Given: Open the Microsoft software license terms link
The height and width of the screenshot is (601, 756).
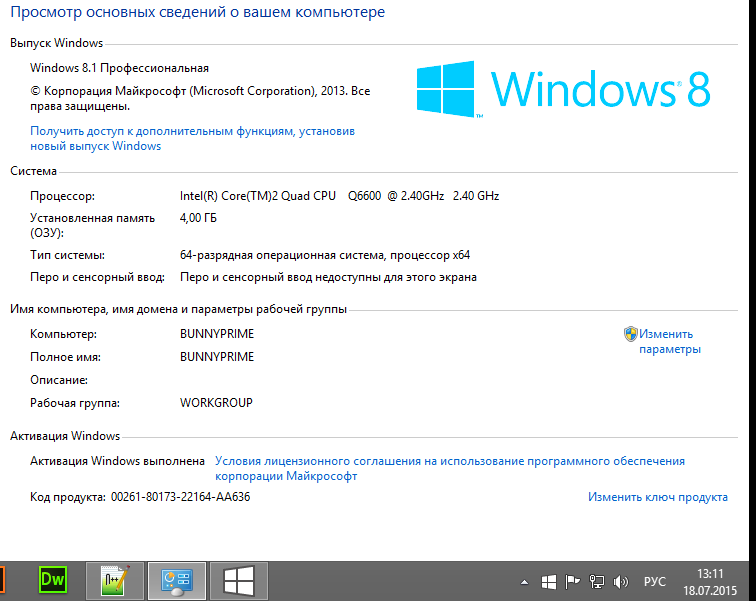Looking at the screenshot, I should pyautogui.click(x=450, y=468).
